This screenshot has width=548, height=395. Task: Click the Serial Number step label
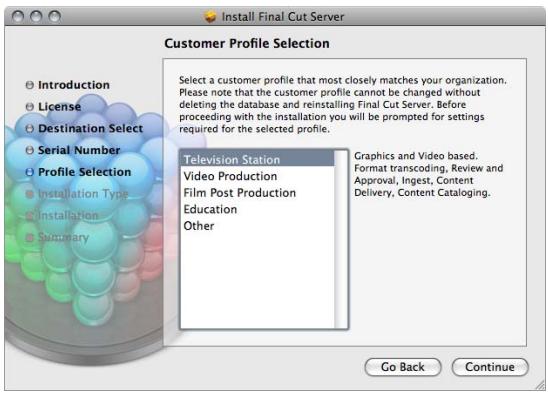pyautogui.click(x=79, y=150)
